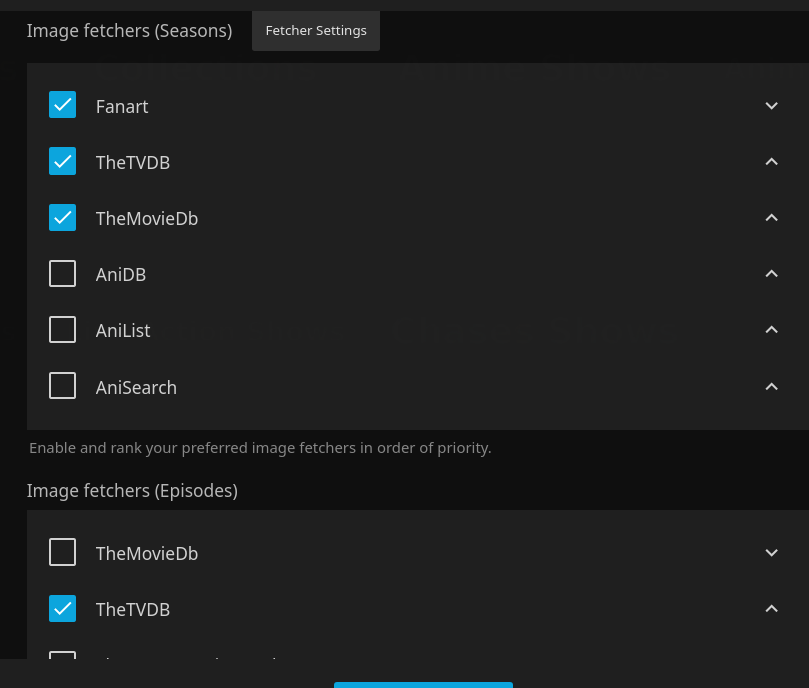Move AniSearch up in priority
Viewport: 809px width, 688px height.
coord(771,387)
